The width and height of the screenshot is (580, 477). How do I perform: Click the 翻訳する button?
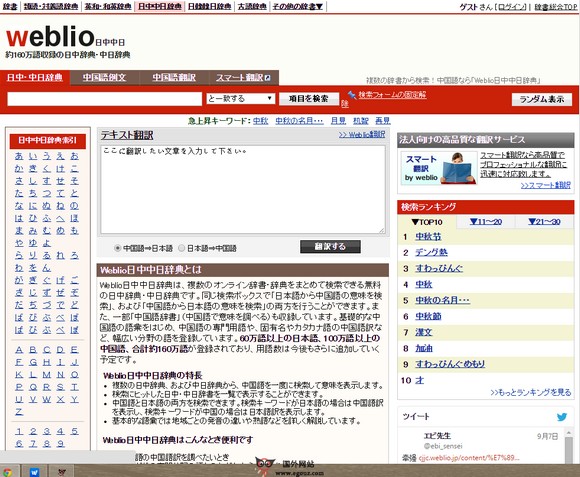pos(330,247)
